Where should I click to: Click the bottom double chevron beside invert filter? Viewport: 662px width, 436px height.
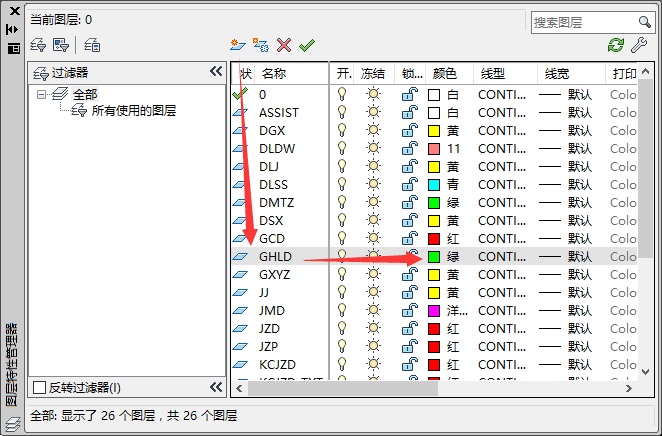pyautogui.click(x=216, y=387)
